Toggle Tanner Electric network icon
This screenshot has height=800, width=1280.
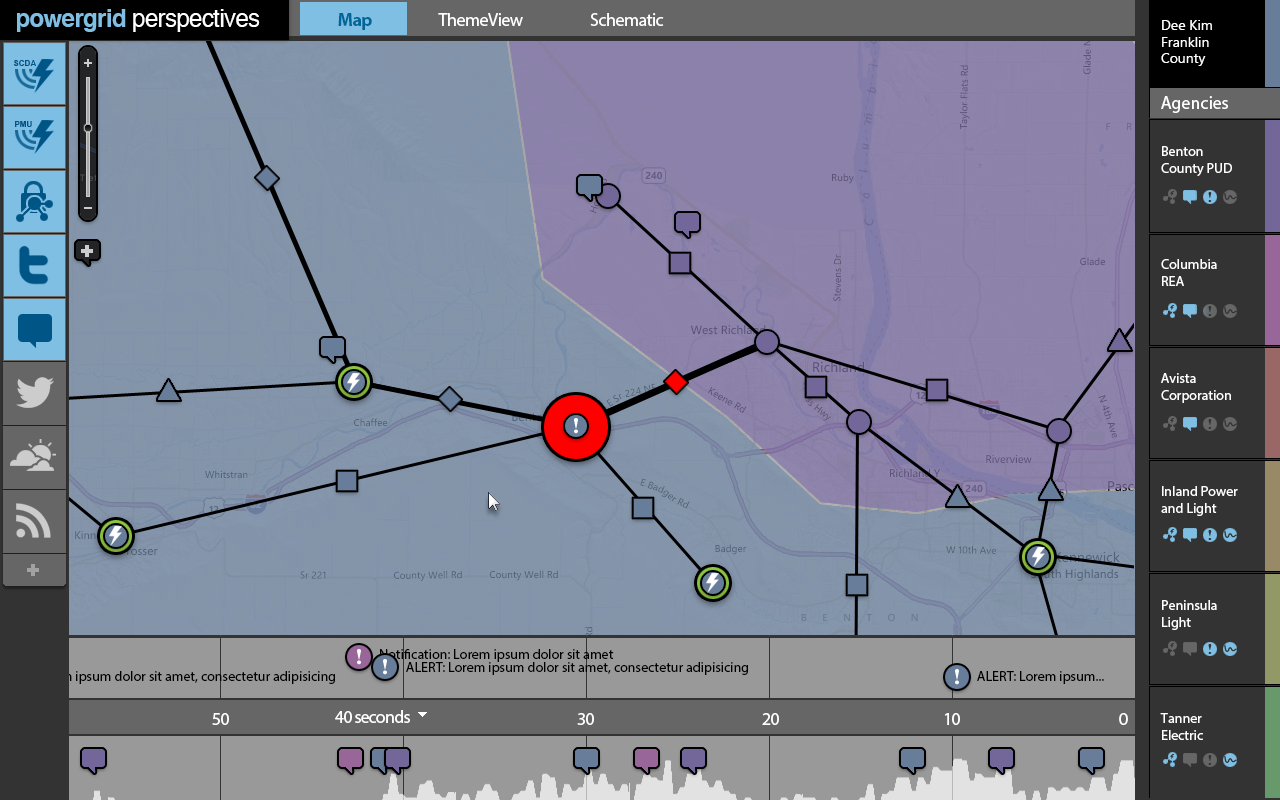(1170, 761)
